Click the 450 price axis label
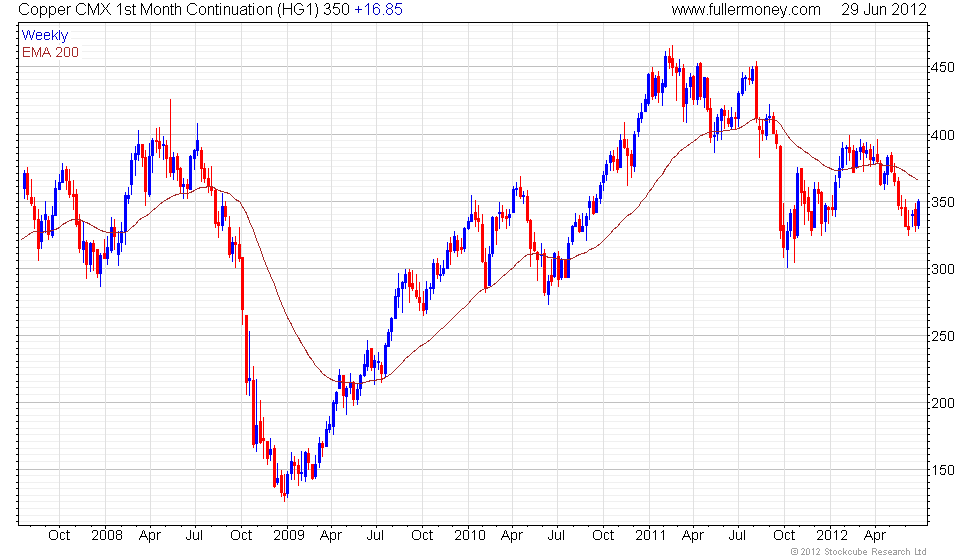This screenshot has height=560, width=980. [942, 68]
